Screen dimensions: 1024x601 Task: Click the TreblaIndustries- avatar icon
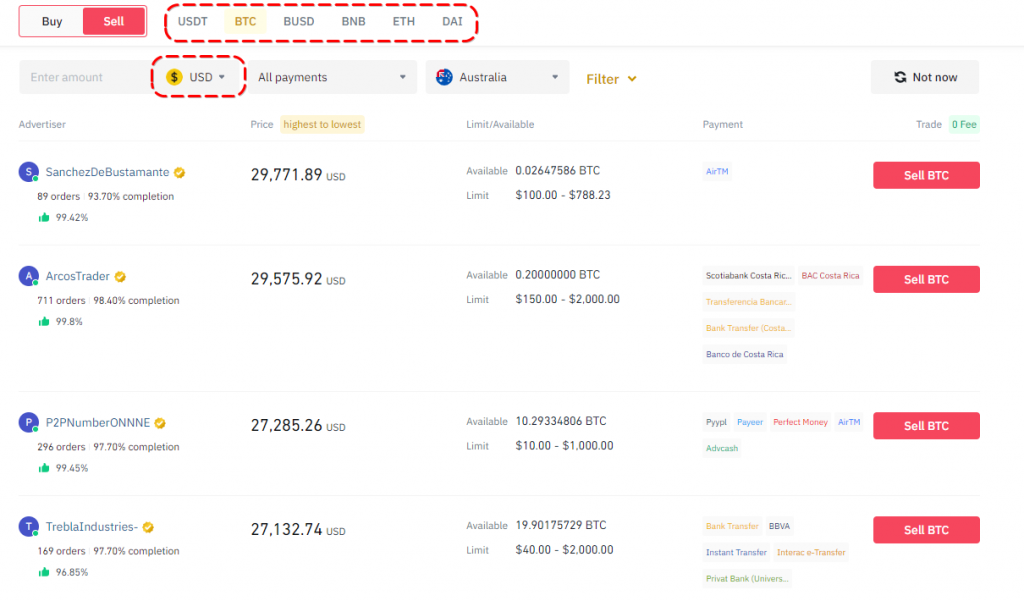click(28, 527)
